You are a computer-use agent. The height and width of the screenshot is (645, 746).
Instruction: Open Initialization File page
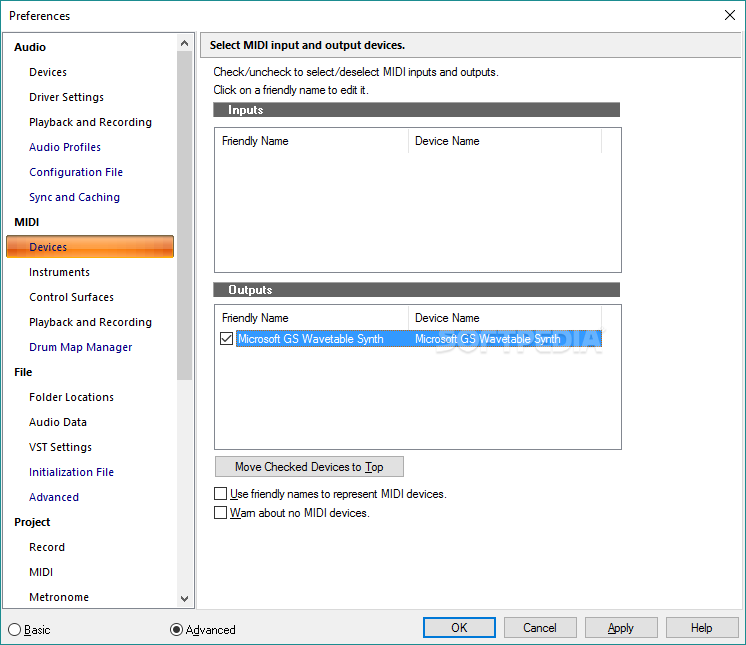click(71, 472)
